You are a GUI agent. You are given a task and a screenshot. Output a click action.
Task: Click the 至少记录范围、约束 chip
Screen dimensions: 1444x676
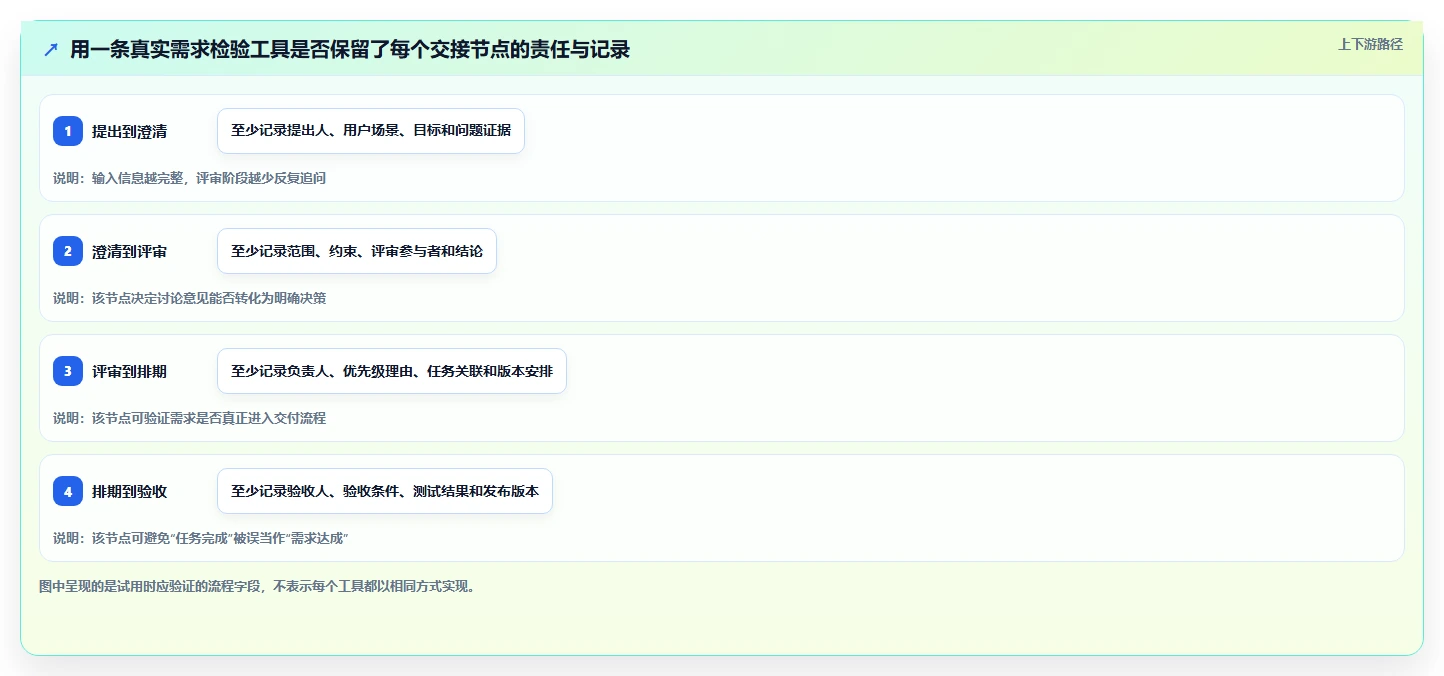pyautogui.click(x=357, y=251)
